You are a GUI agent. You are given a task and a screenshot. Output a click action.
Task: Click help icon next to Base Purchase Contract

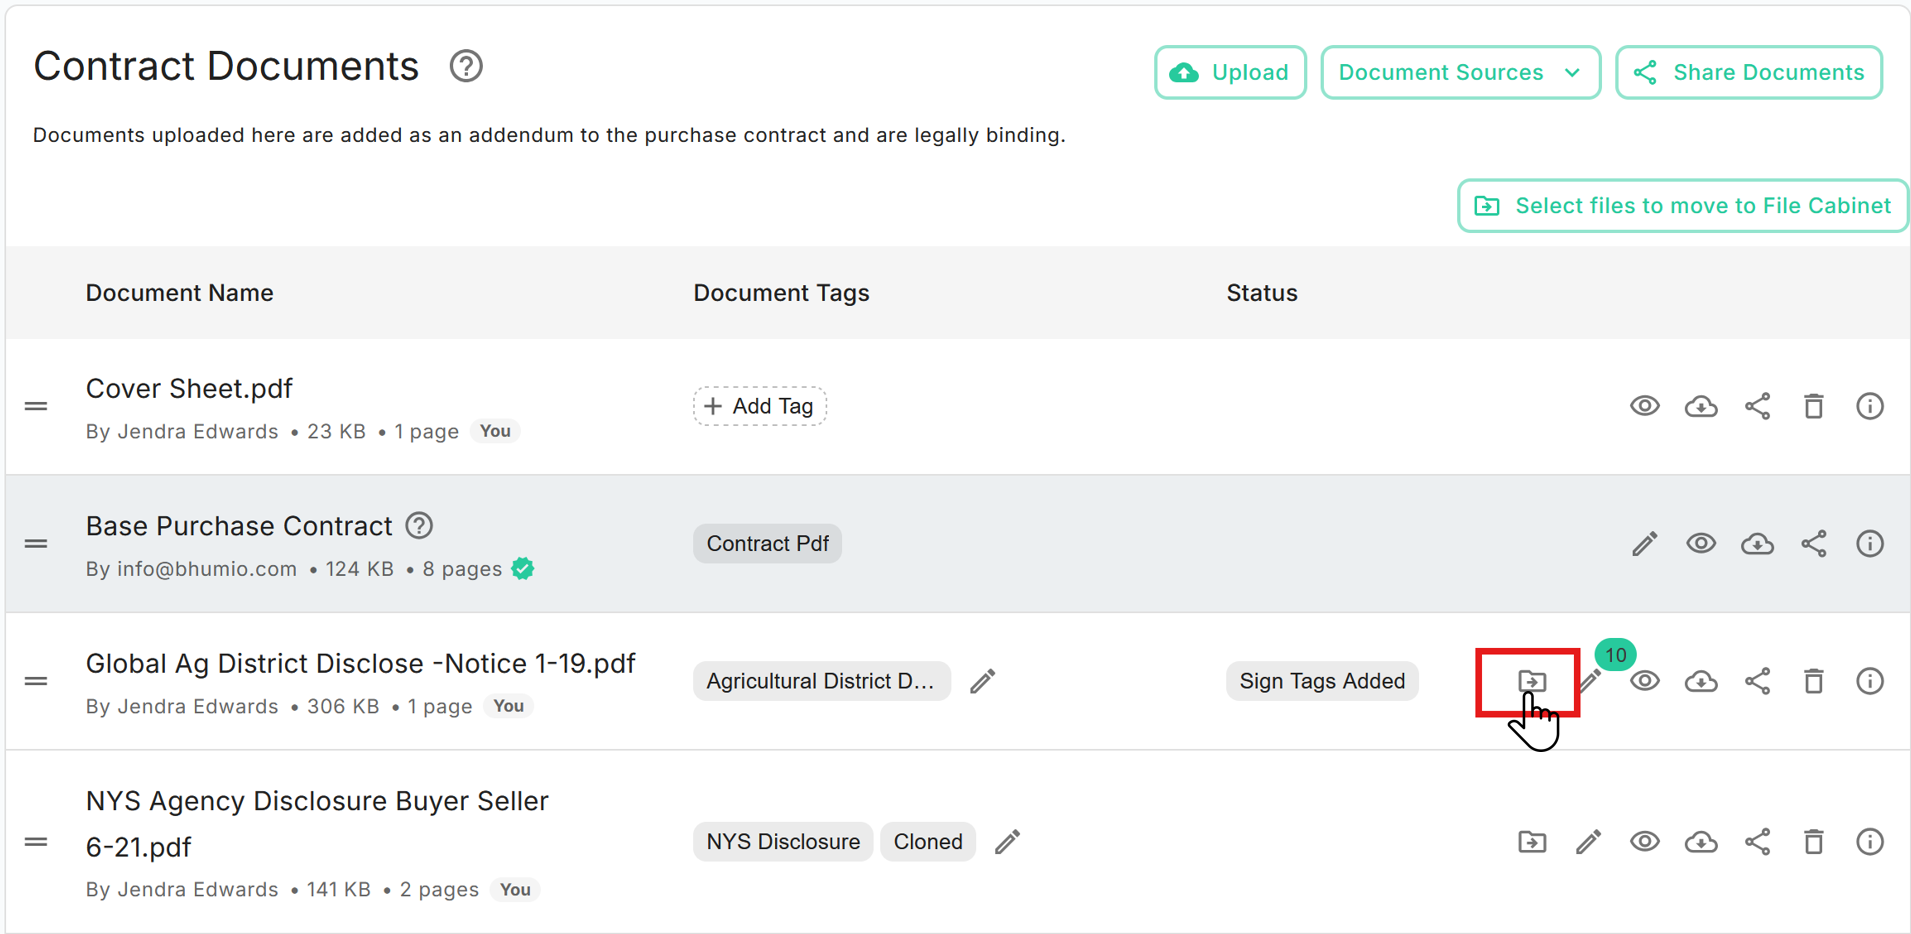[420, 526]
